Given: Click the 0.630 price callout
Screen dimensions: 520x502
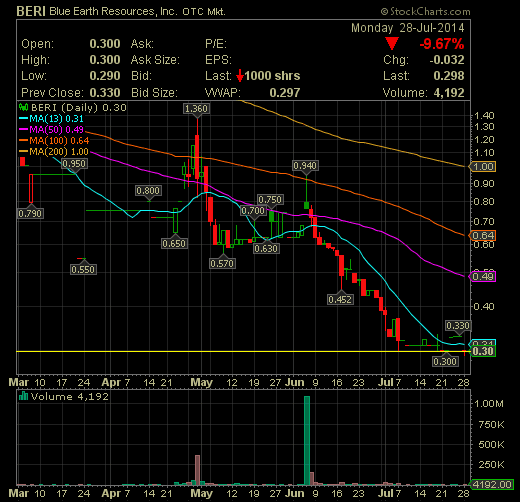Looking at the screenshot, I should tap(266, 249).
